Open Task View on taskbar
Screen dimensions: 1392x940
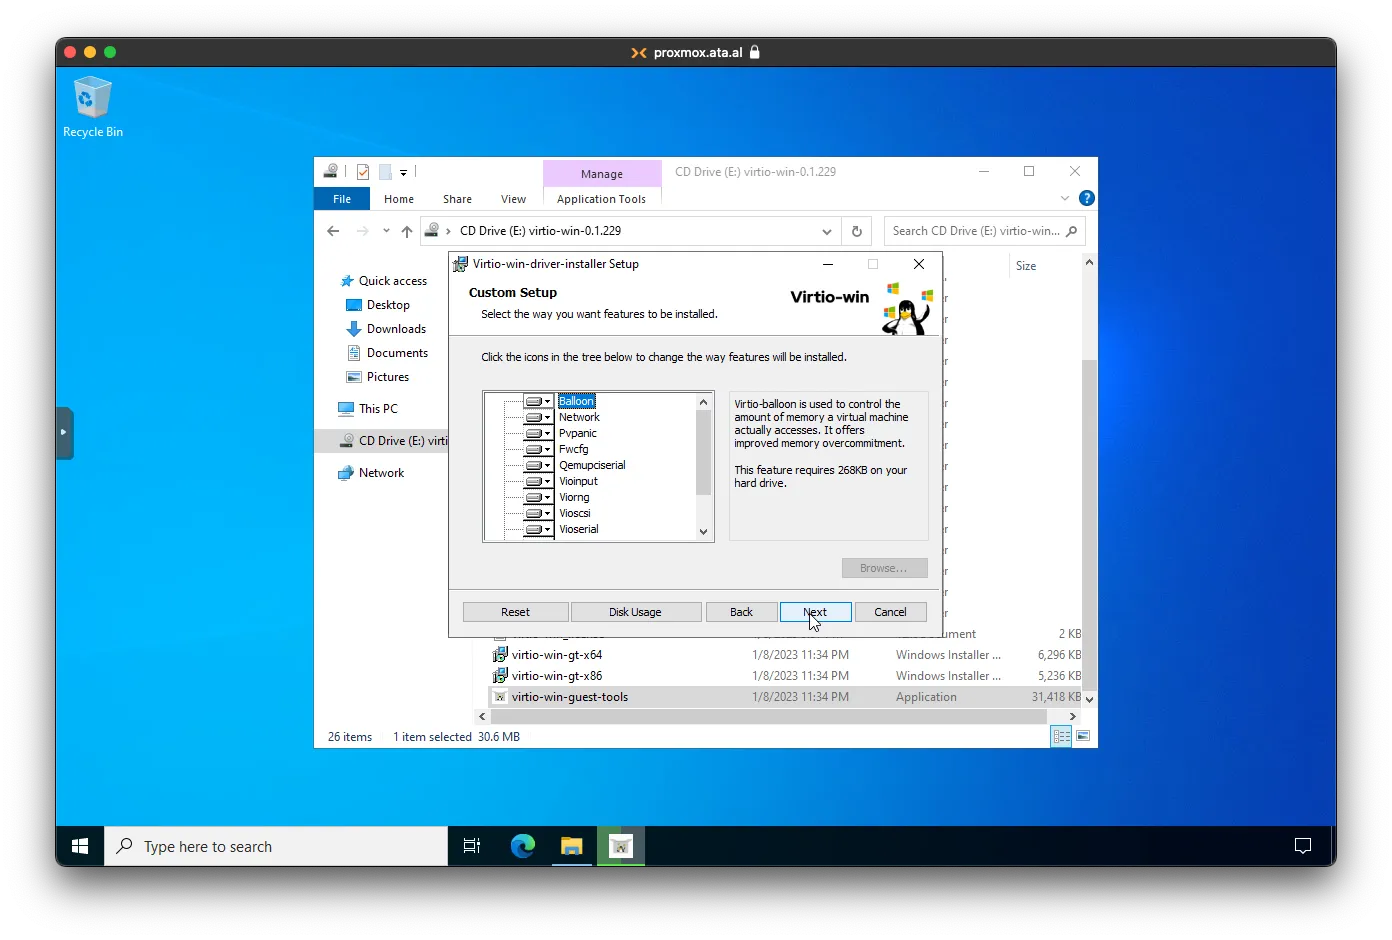click(472, 846)
